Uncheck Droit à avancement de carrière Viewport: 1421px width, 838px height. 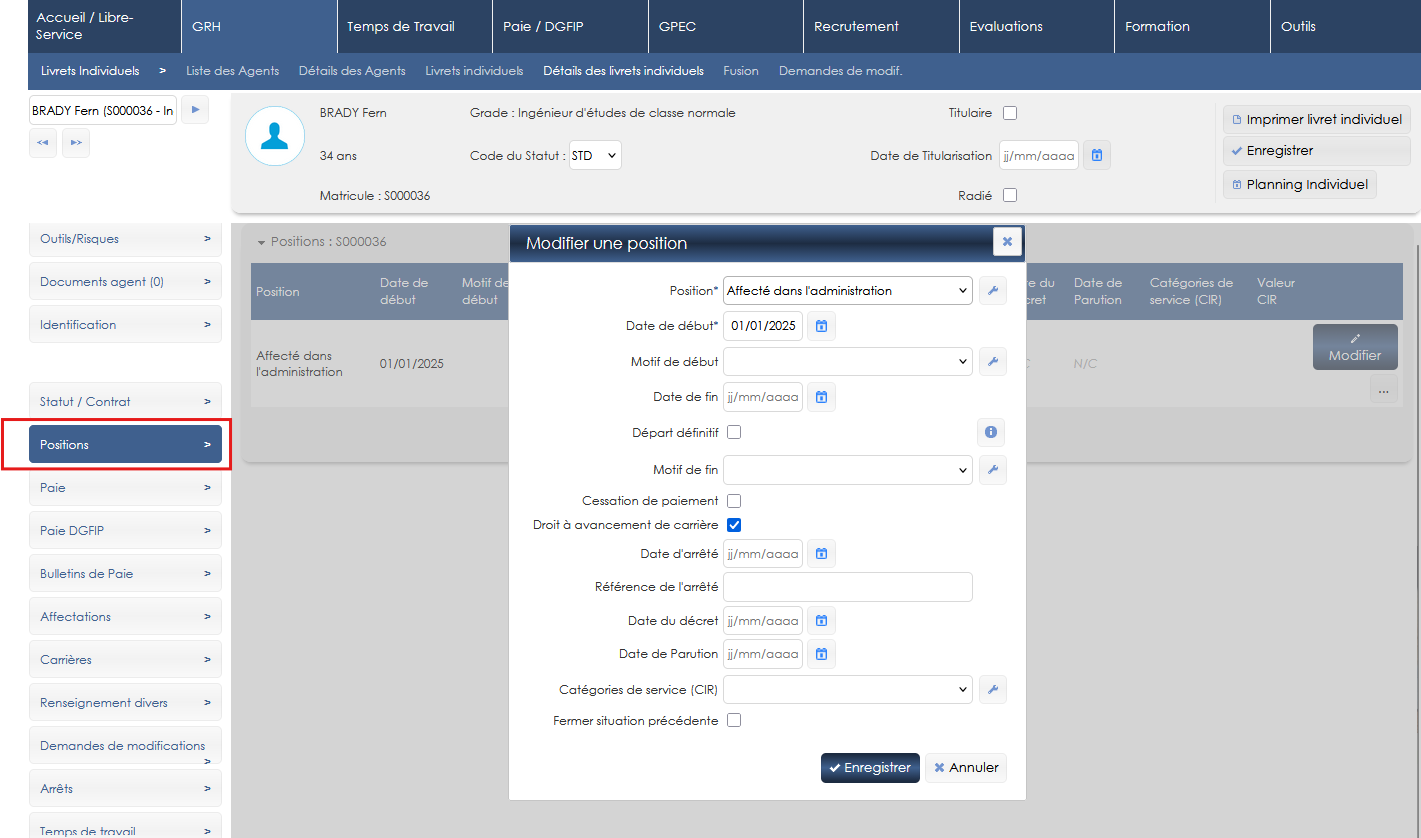[x=734, y=525]
